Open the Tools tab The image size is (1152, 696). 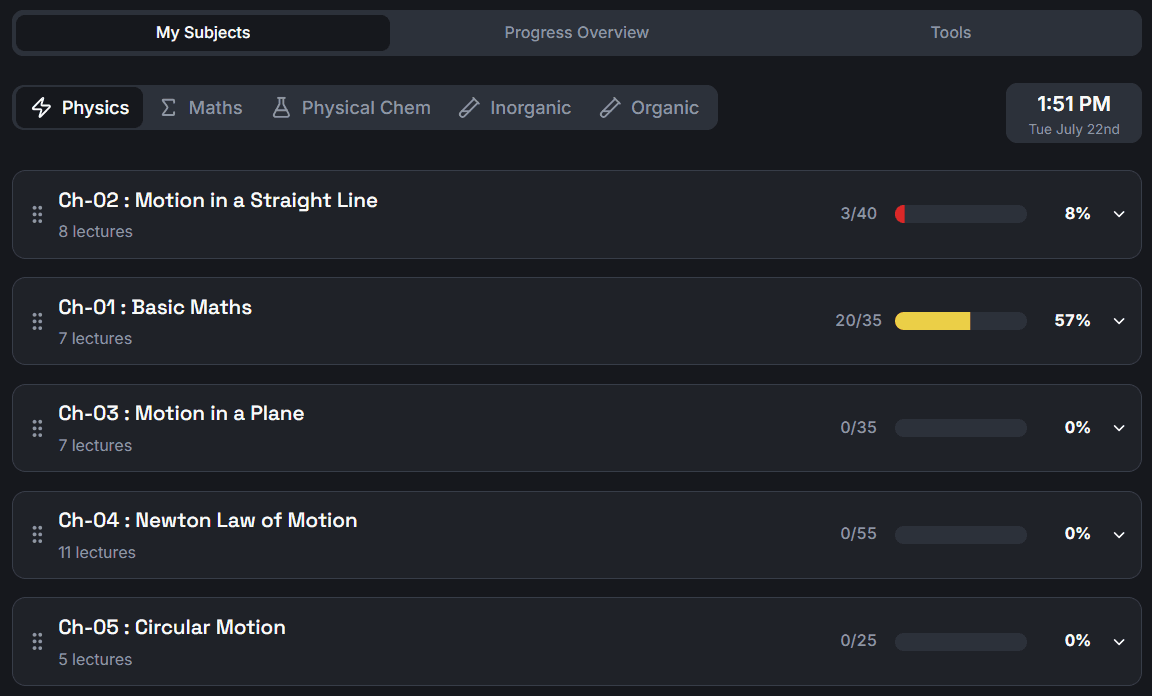pos(950,32)
